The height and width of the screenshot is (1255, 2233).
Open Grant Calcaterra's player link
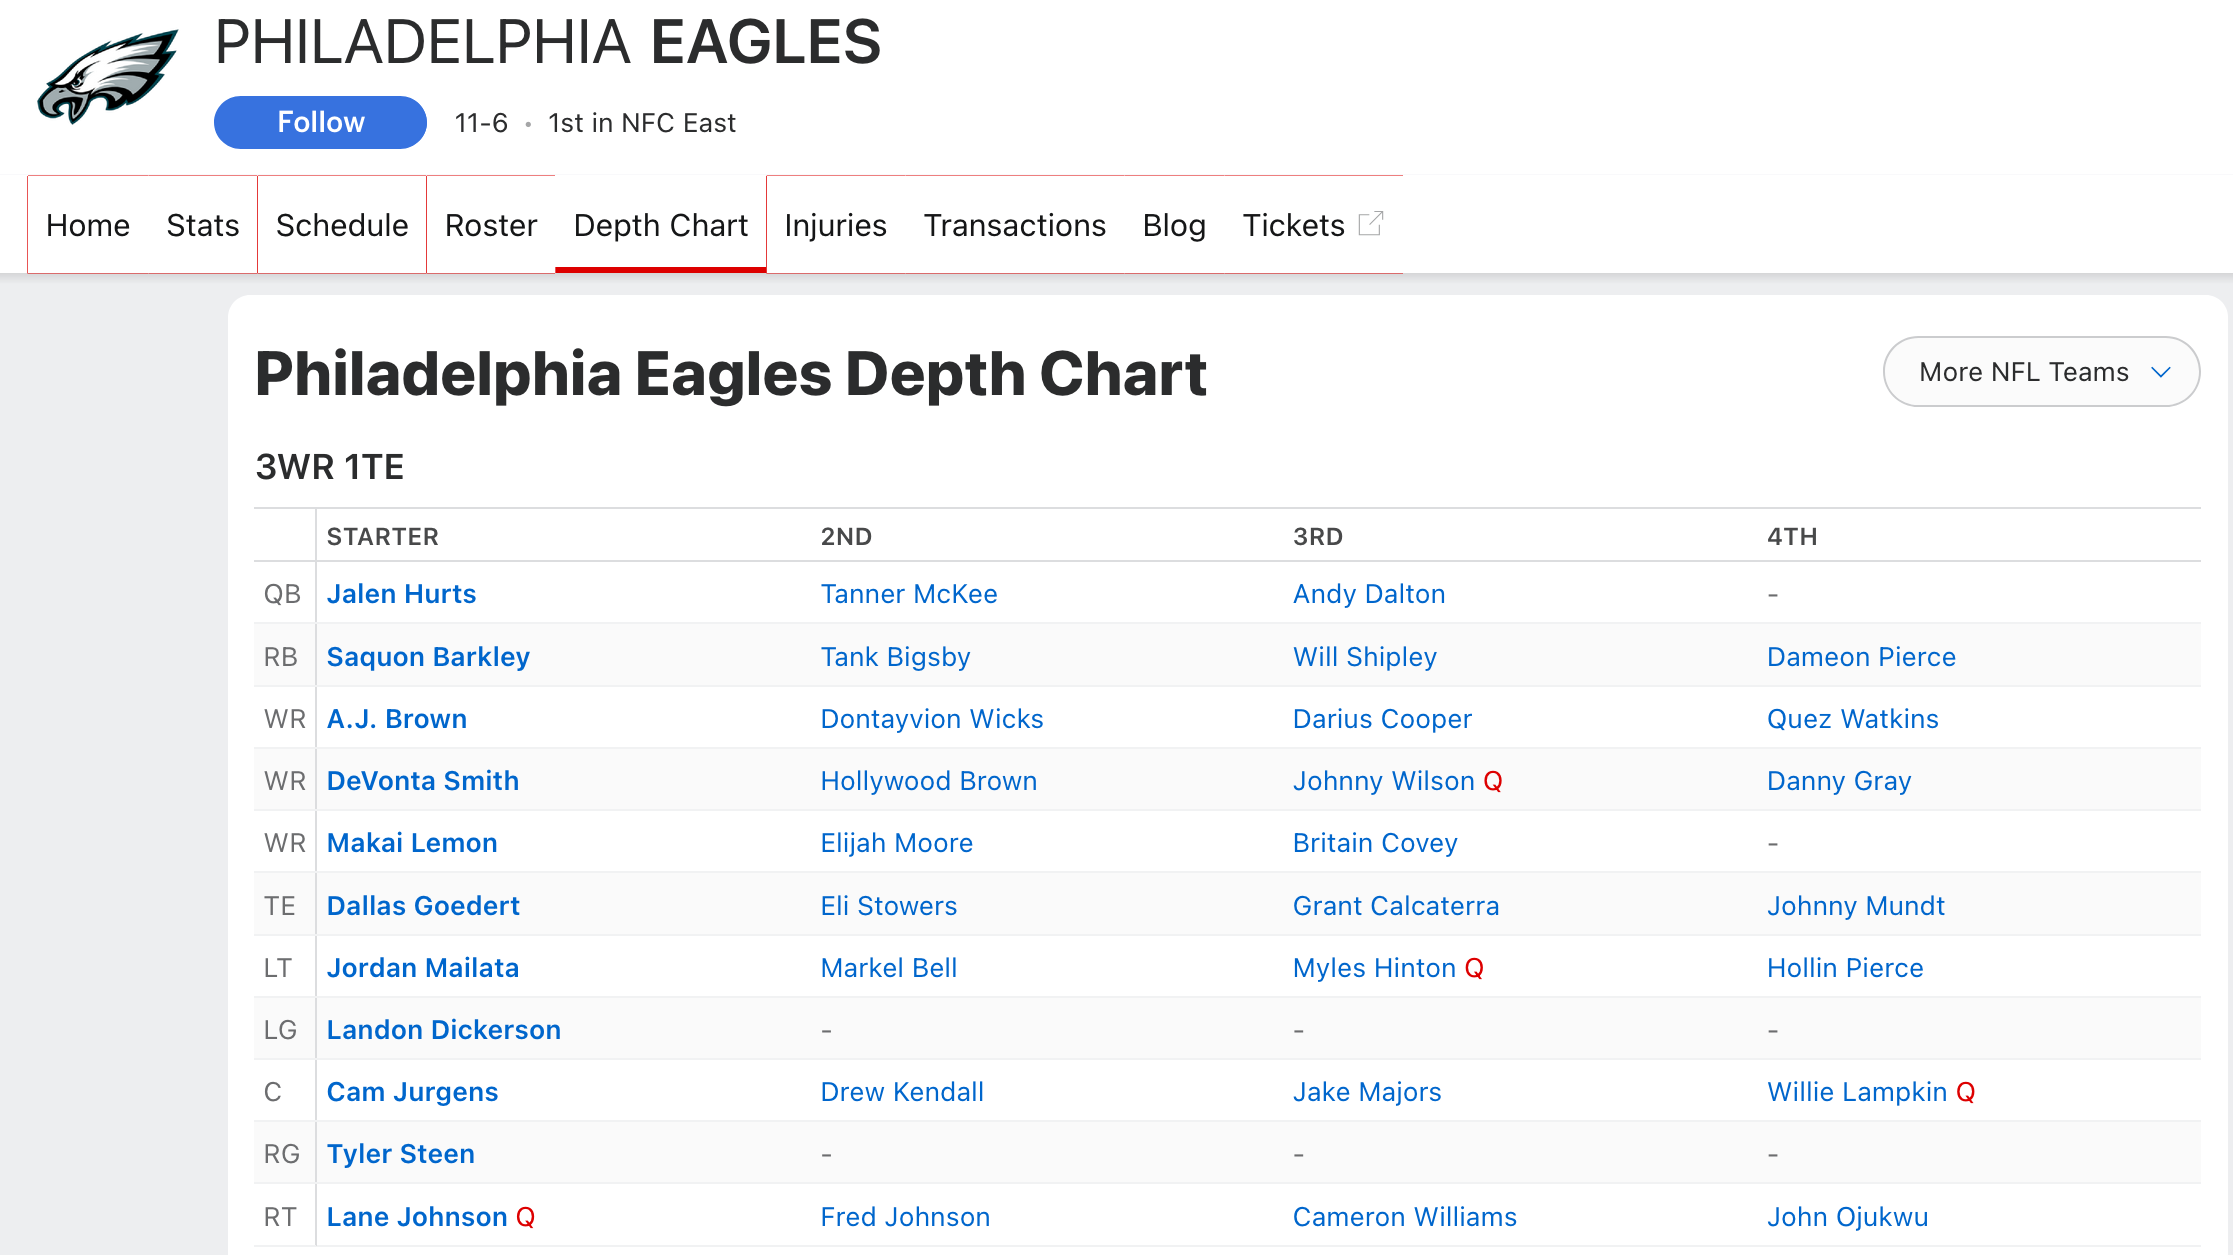1395,906
